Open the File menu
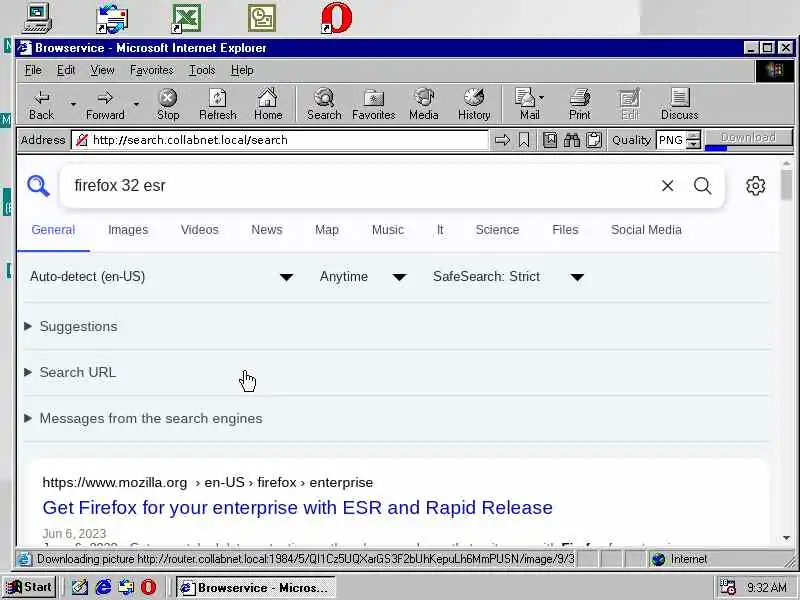800x600 pixels. (33, 70)
